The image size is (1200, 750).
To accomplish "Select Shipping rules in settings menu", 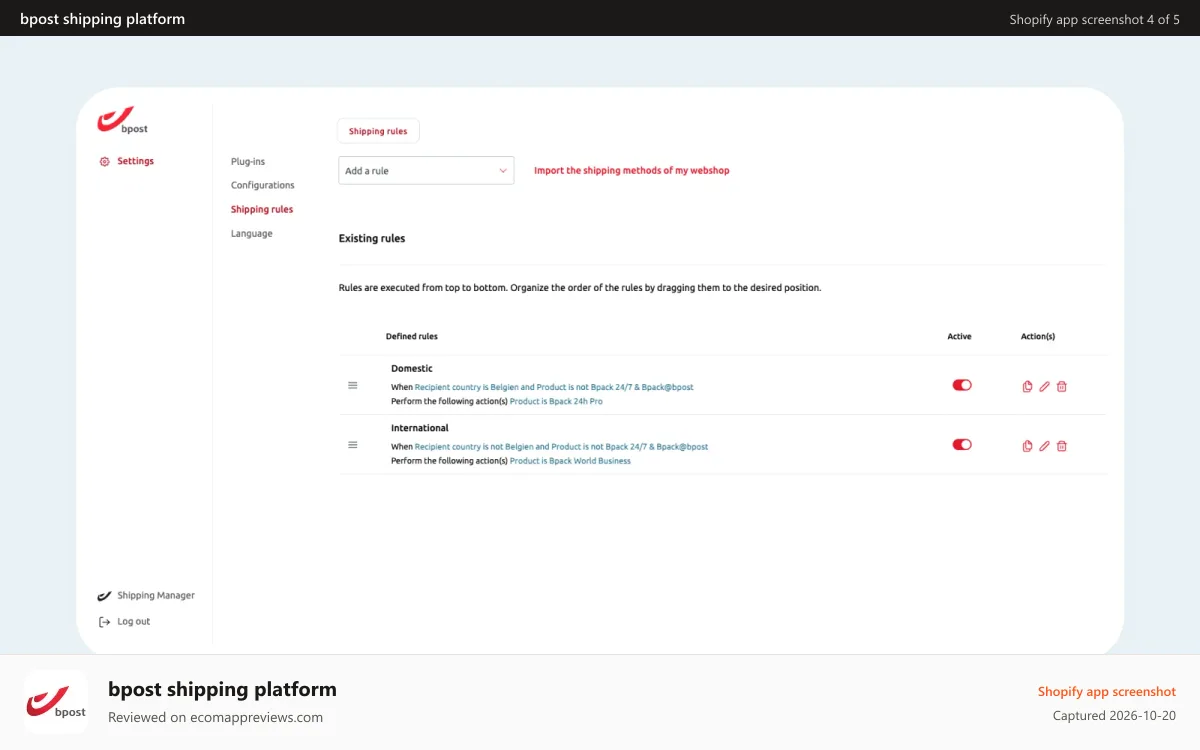I will [x=262, y=209].
